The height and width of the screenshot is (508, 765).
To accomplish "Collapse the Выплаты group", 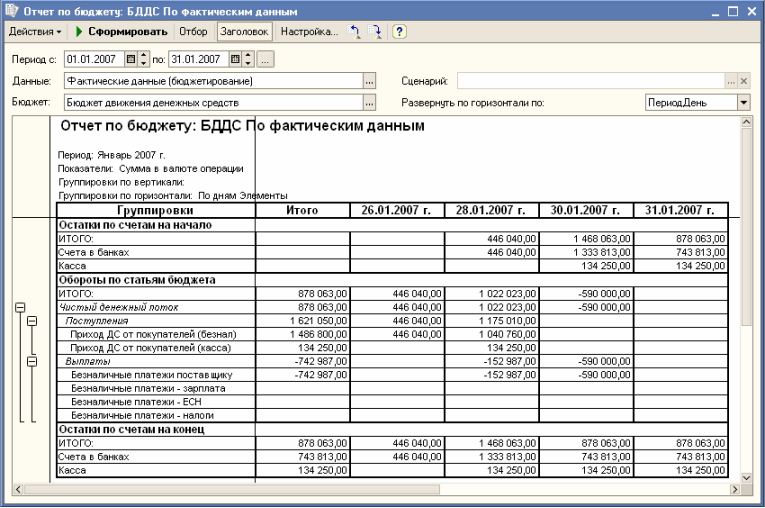I will coord(32,362).
